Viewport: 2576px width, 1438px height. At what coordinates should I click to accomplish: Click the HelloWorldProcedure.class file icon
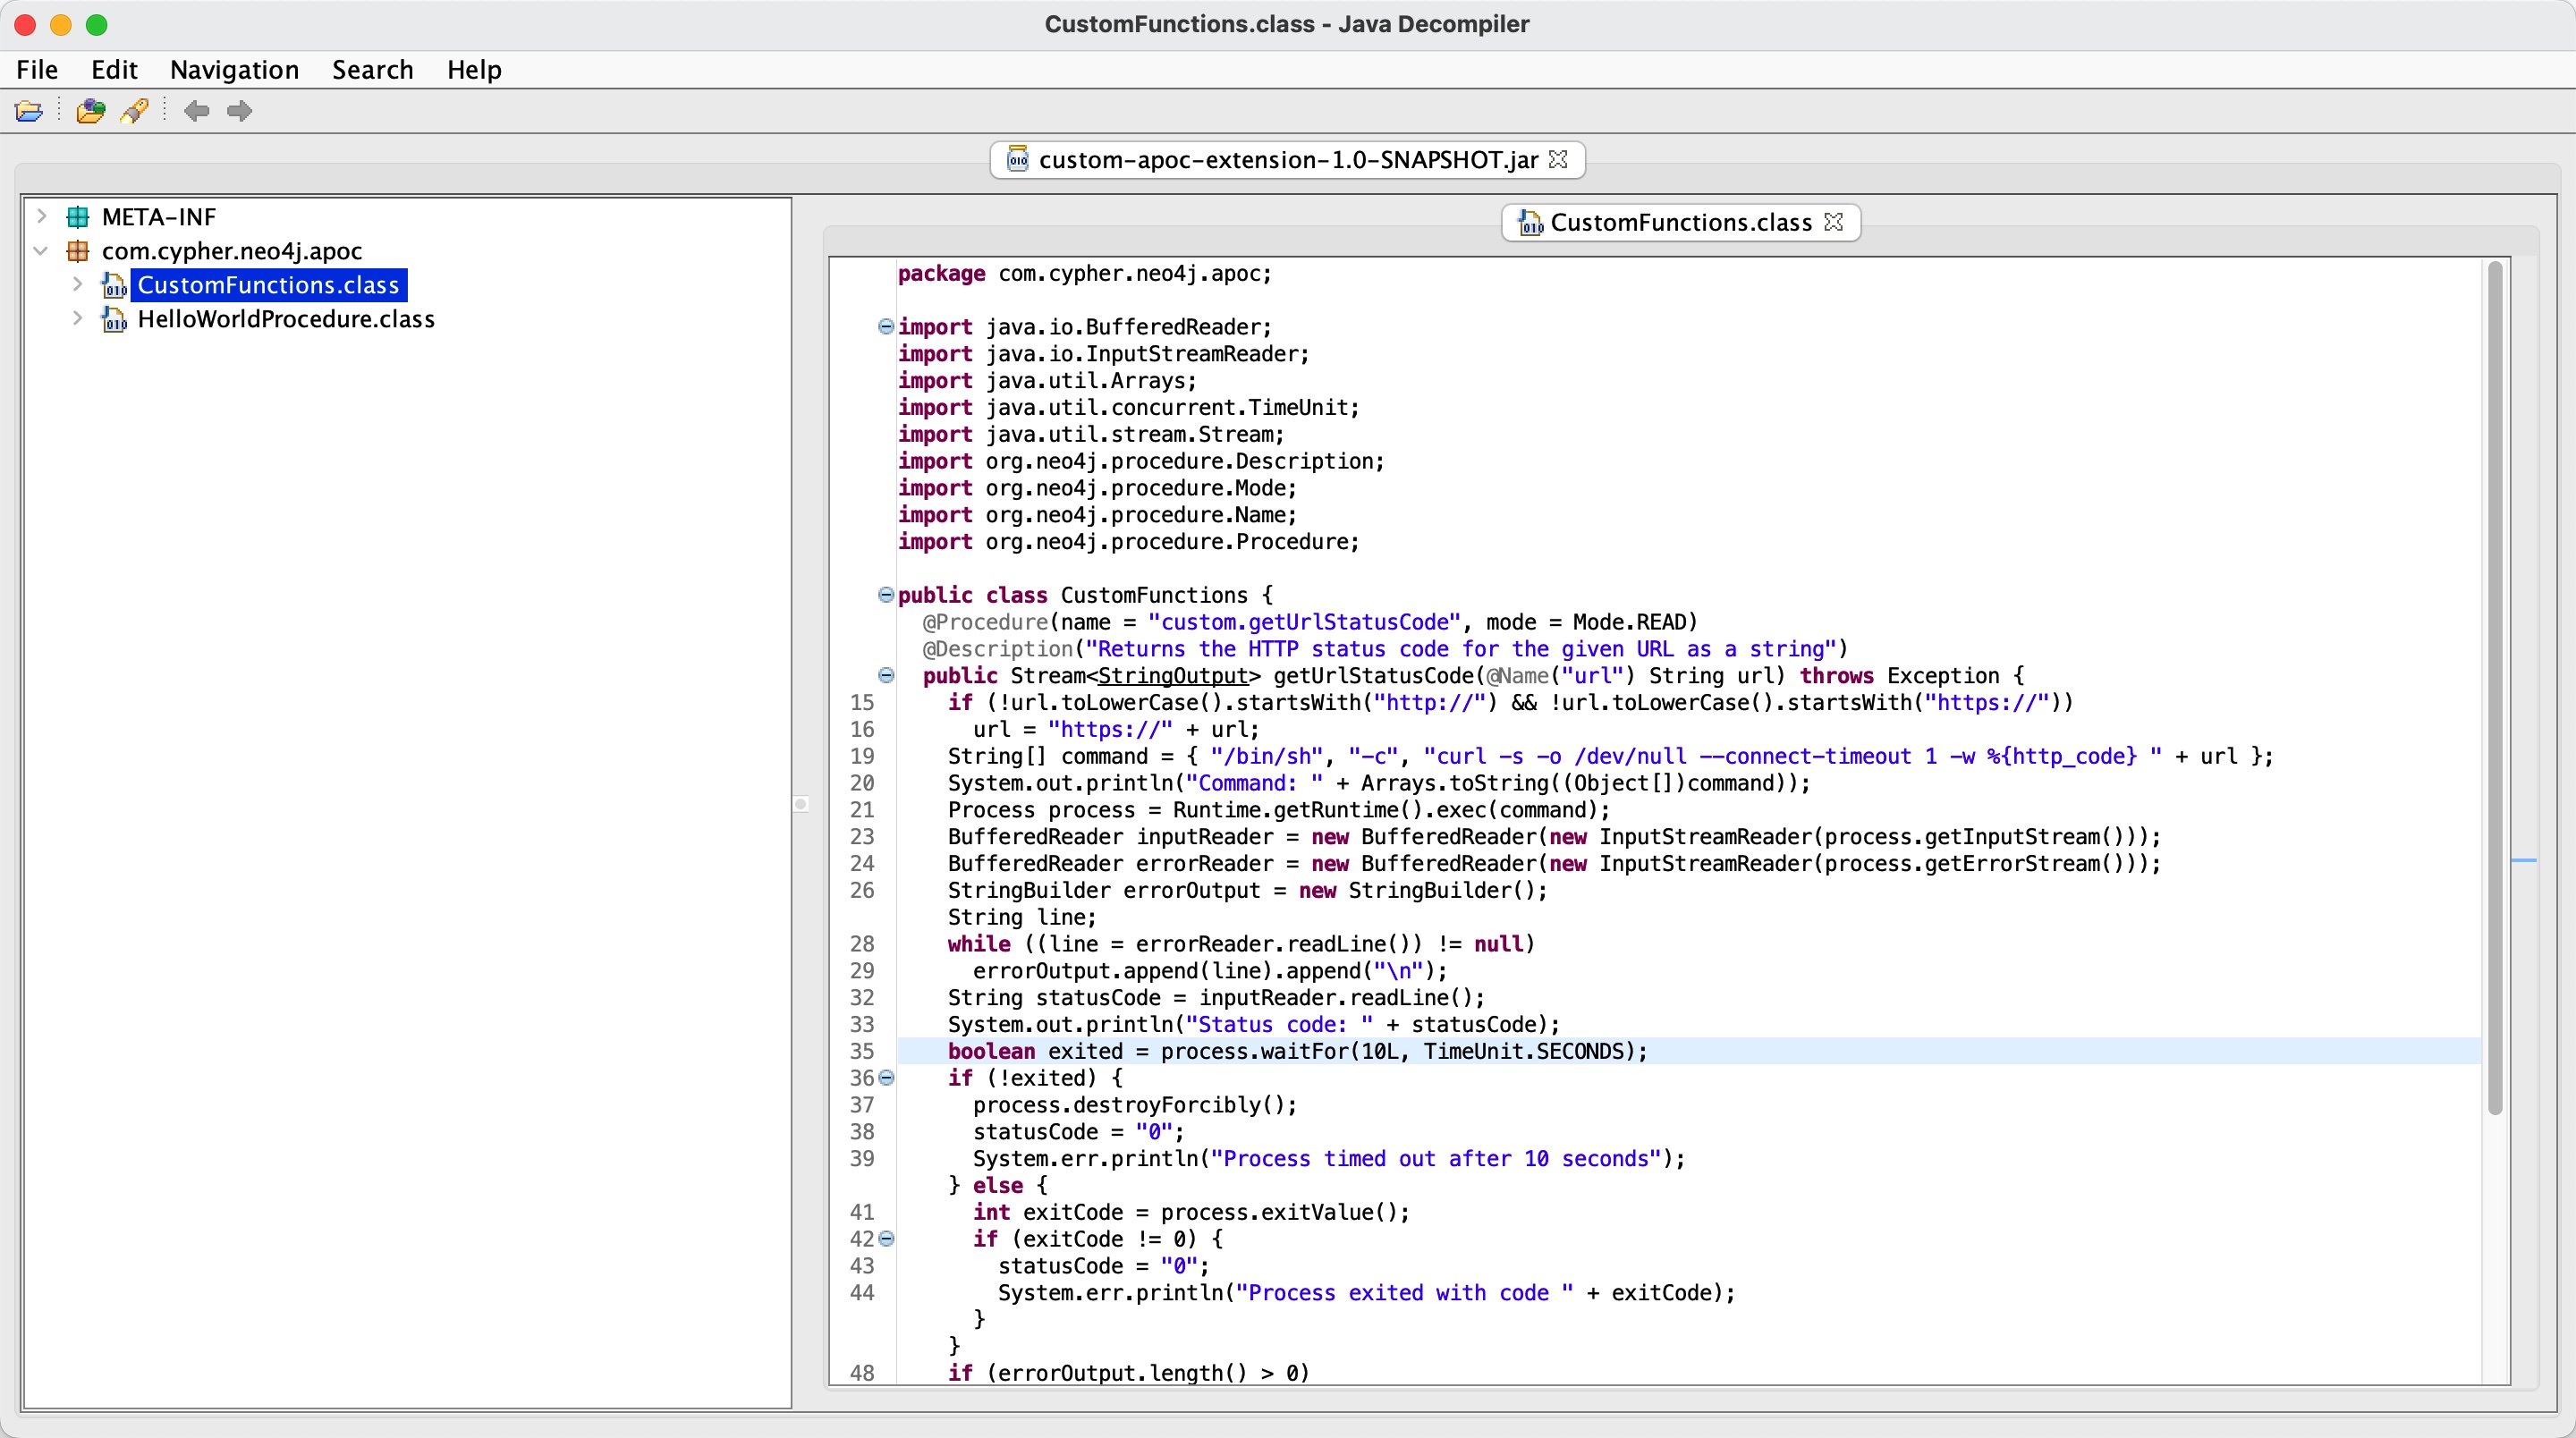tap(114, 320)
